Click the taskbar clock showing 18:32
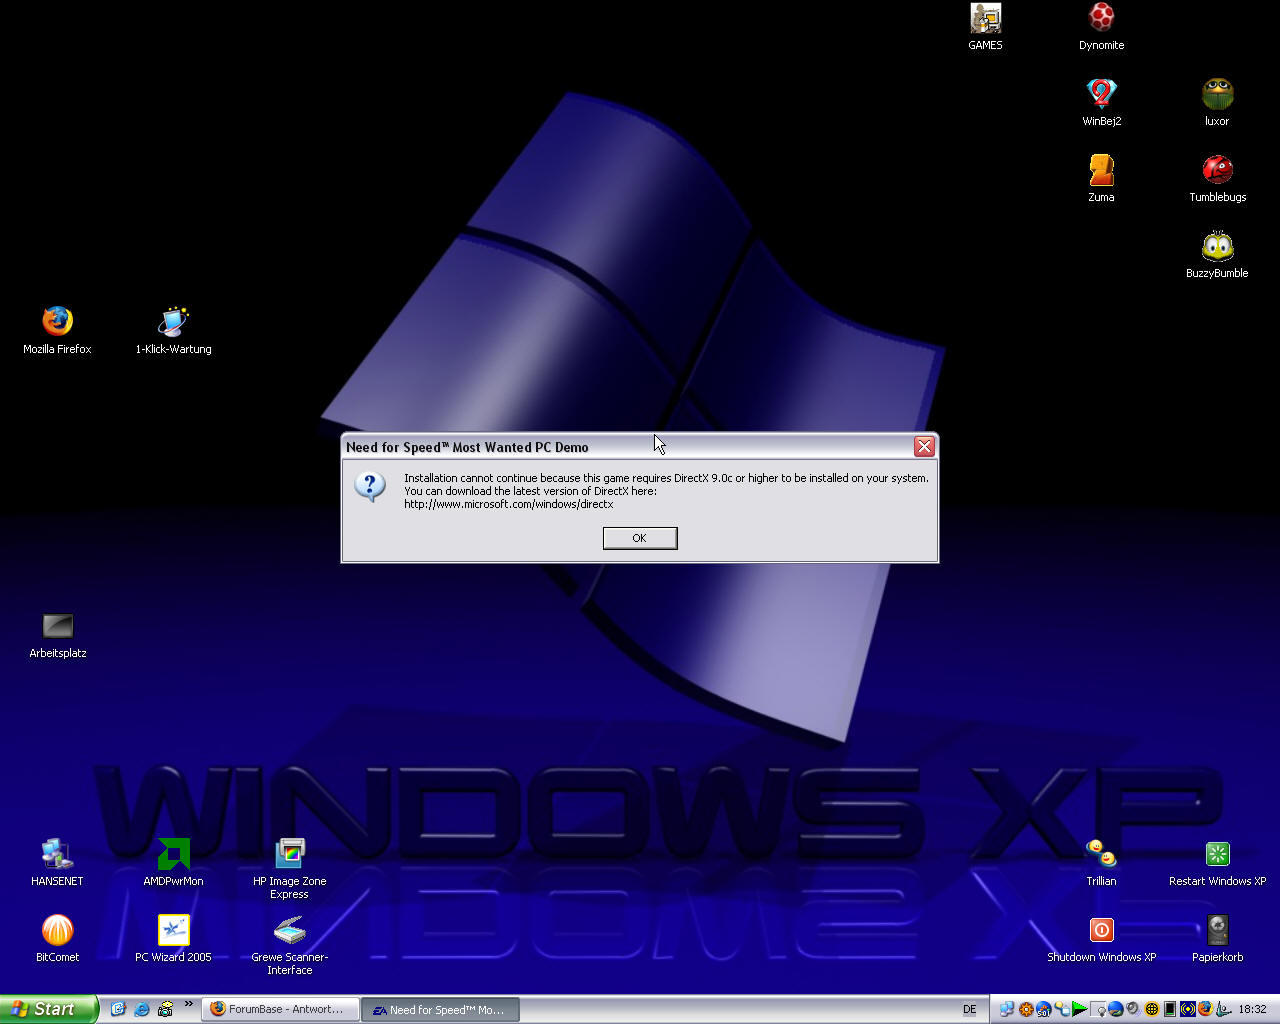 [x=1252, y=1009]
